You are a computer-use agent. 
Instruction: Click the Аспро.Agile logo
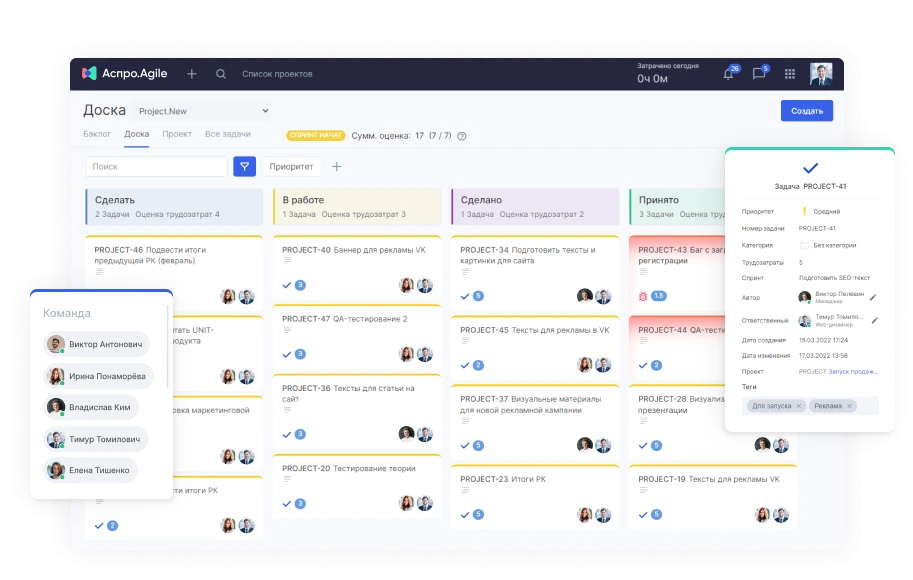(x=125, y=73)
